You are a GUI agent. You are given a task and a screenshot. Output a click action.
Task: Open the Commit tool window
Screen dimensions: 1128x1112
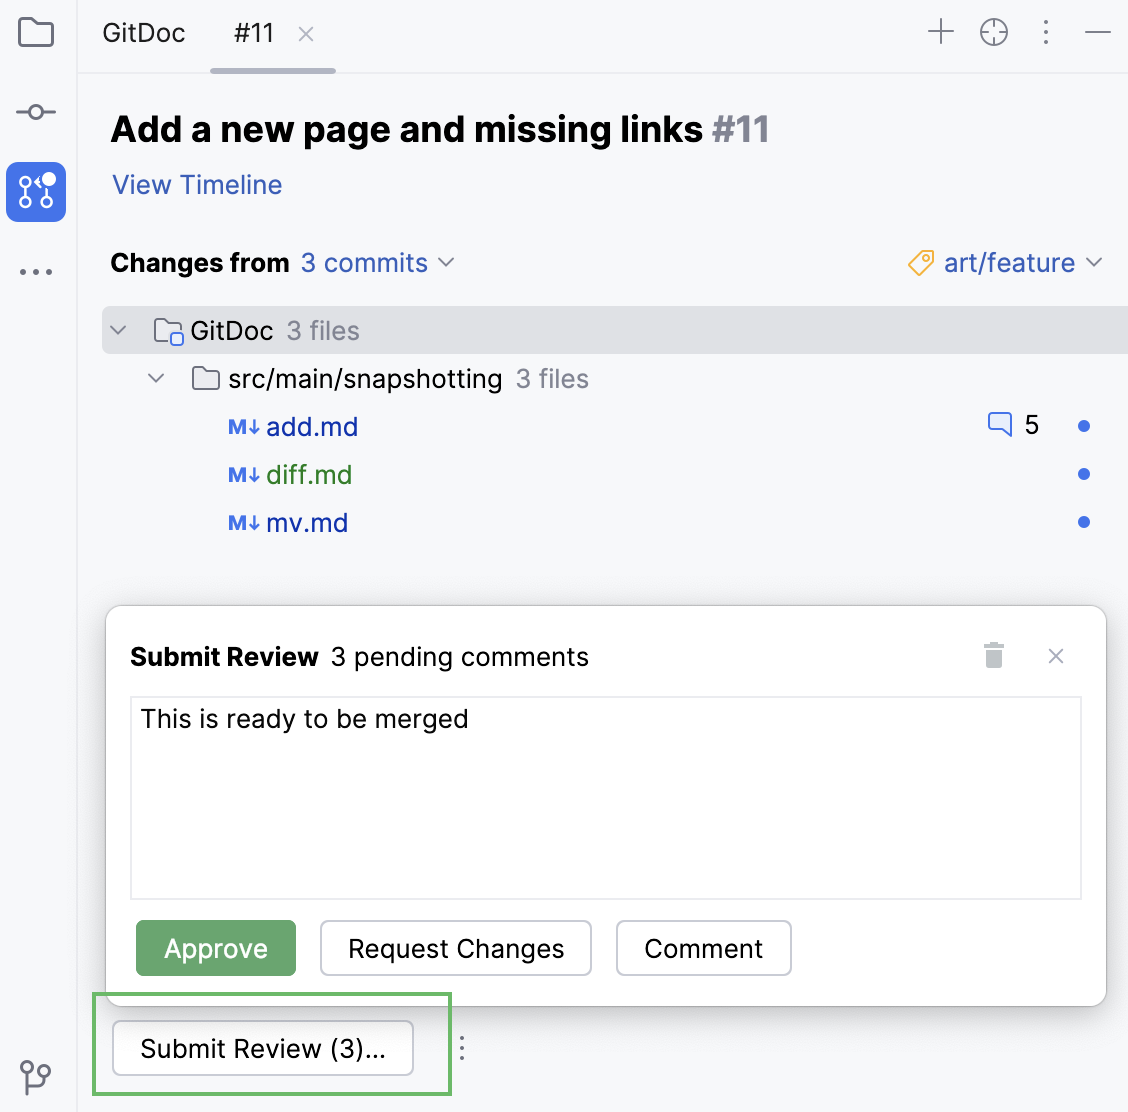36,112
